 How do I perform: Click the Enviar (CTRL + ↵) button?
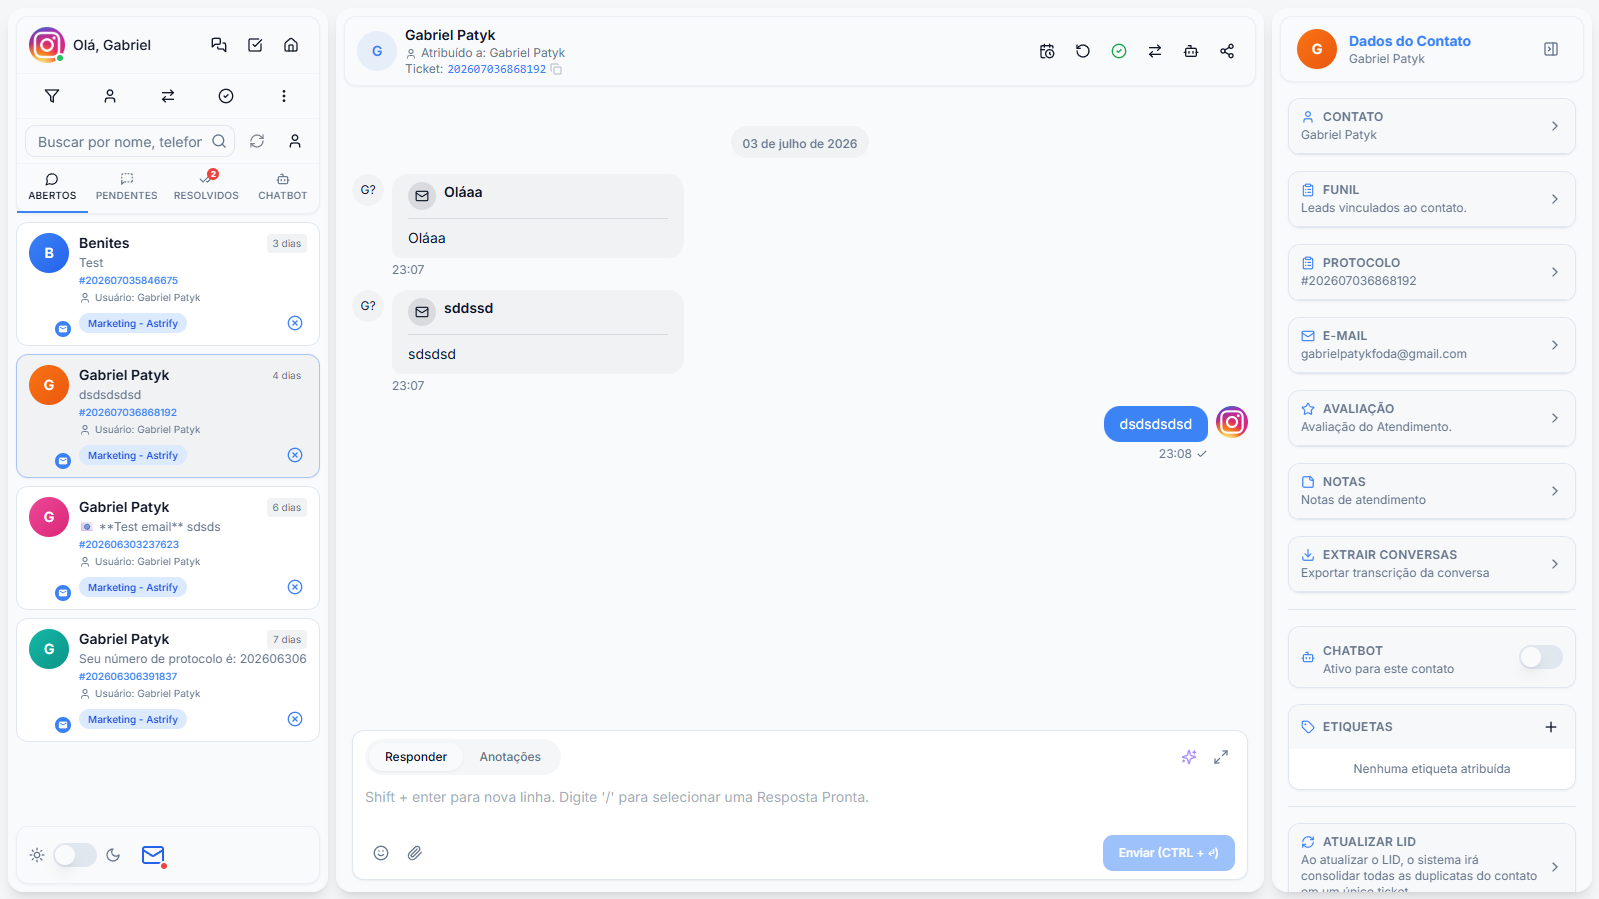[x=1169, y=853]
